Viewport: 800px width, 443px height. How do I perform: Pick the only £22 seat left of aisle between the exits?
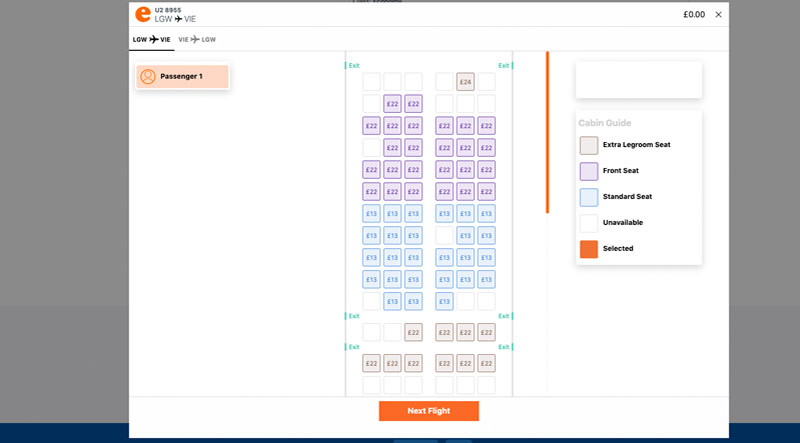click(413, 332)
